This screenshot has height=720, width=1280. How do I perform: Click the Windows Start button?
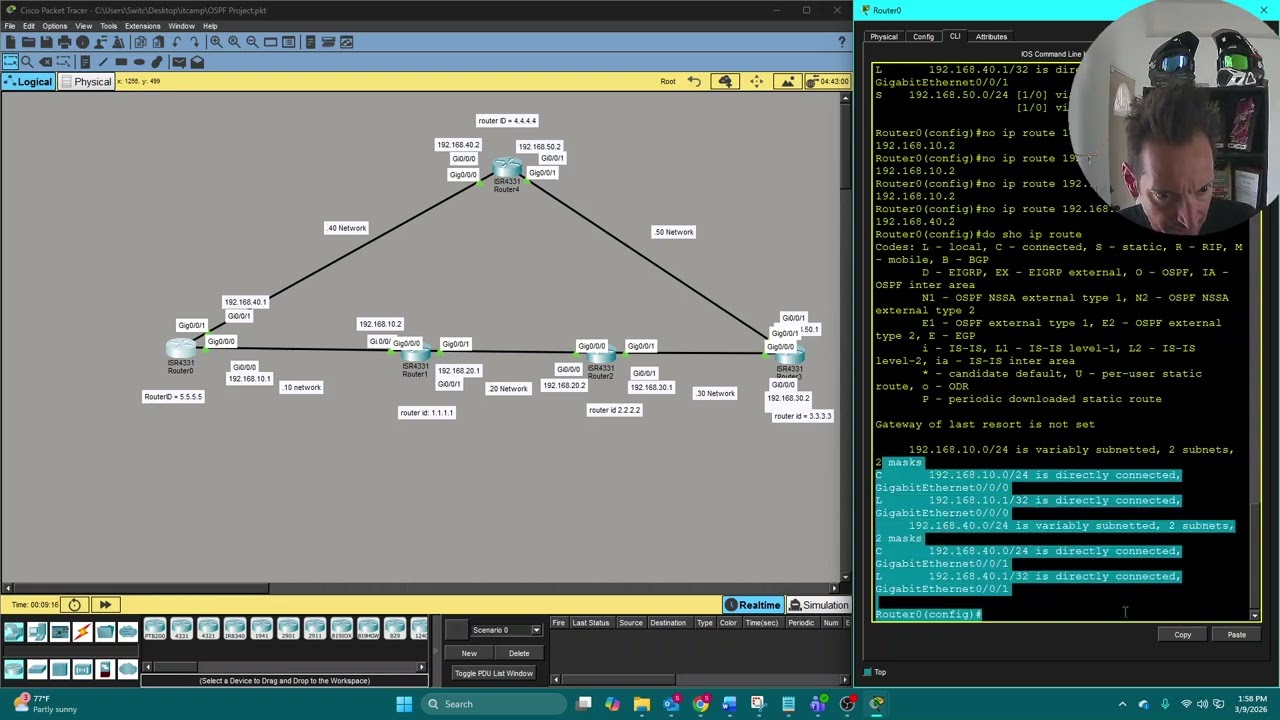tap(404, 704)
